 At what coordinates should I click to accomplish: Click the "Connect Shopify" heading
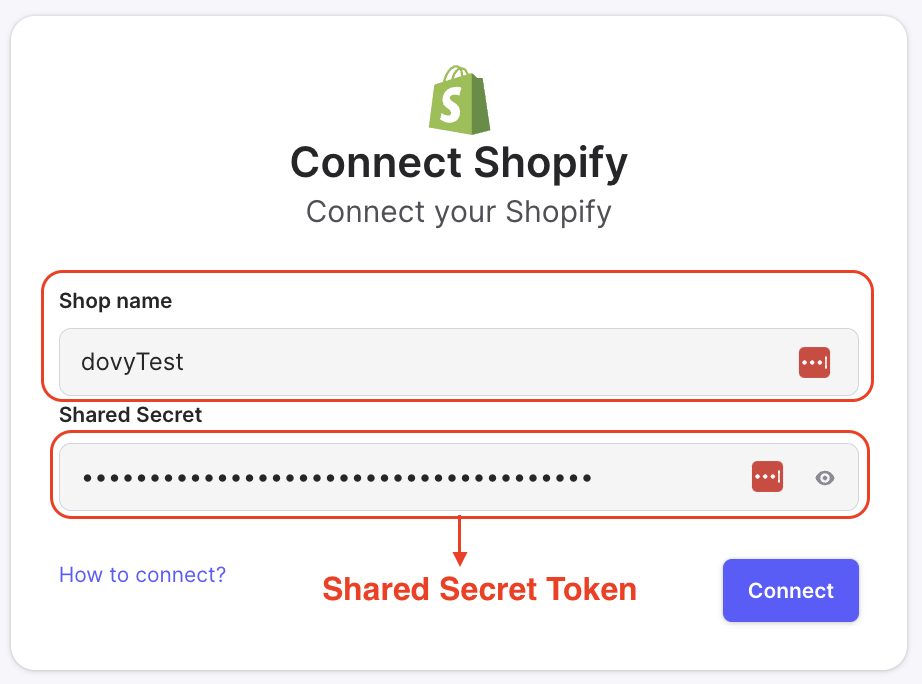pyautogui.click(x=459, y=162)
